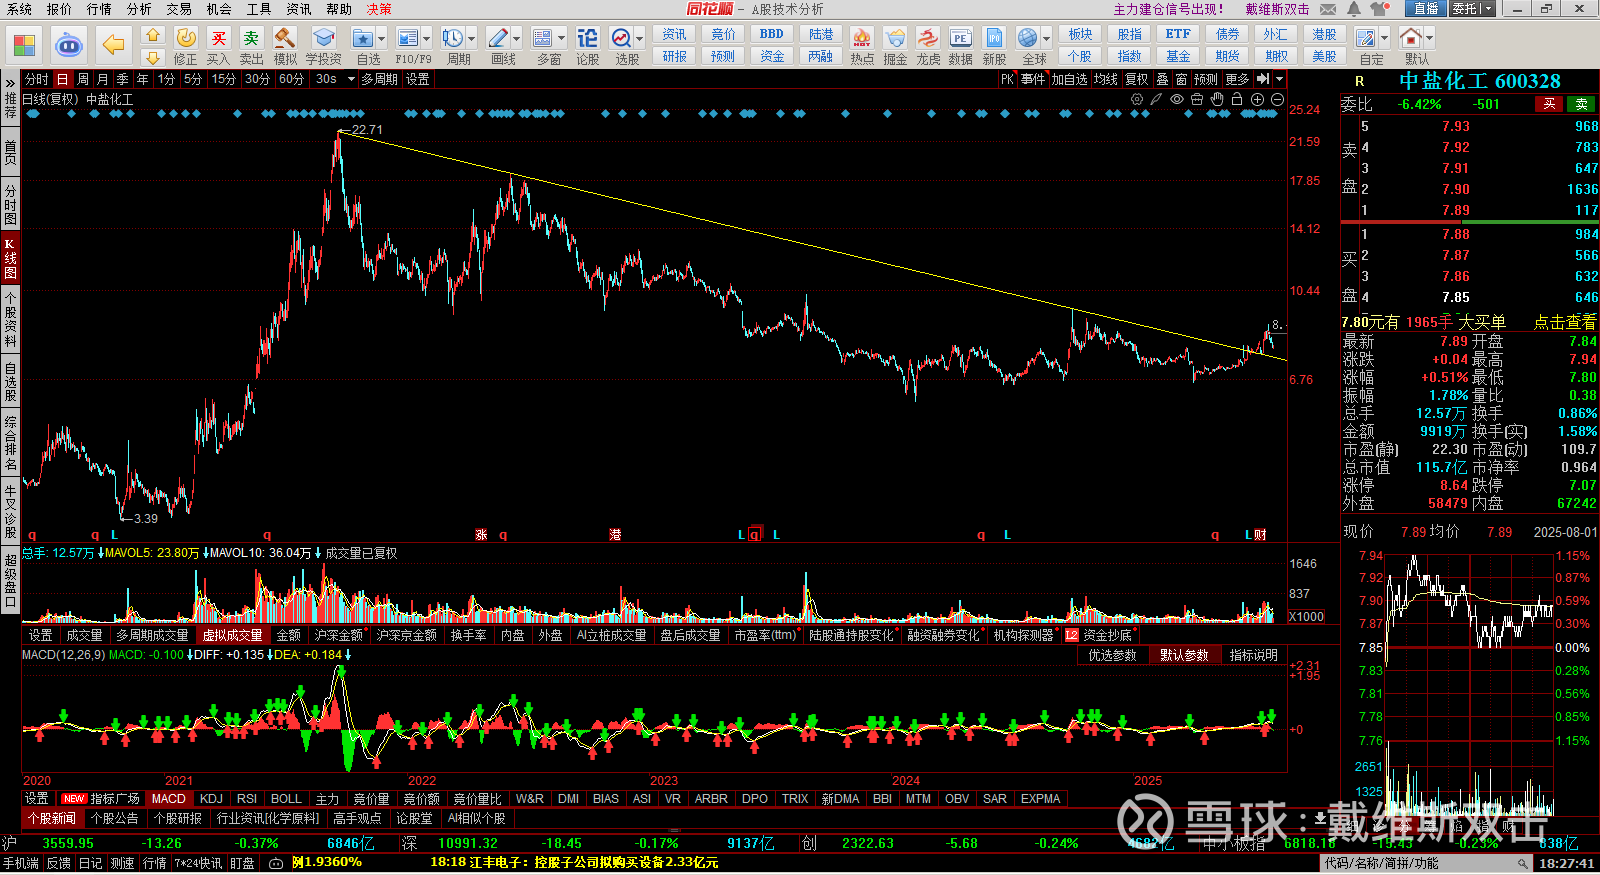Toggle 叠 overlay mode
This screenshot has height=875, width=1600.
point(1162,79)
